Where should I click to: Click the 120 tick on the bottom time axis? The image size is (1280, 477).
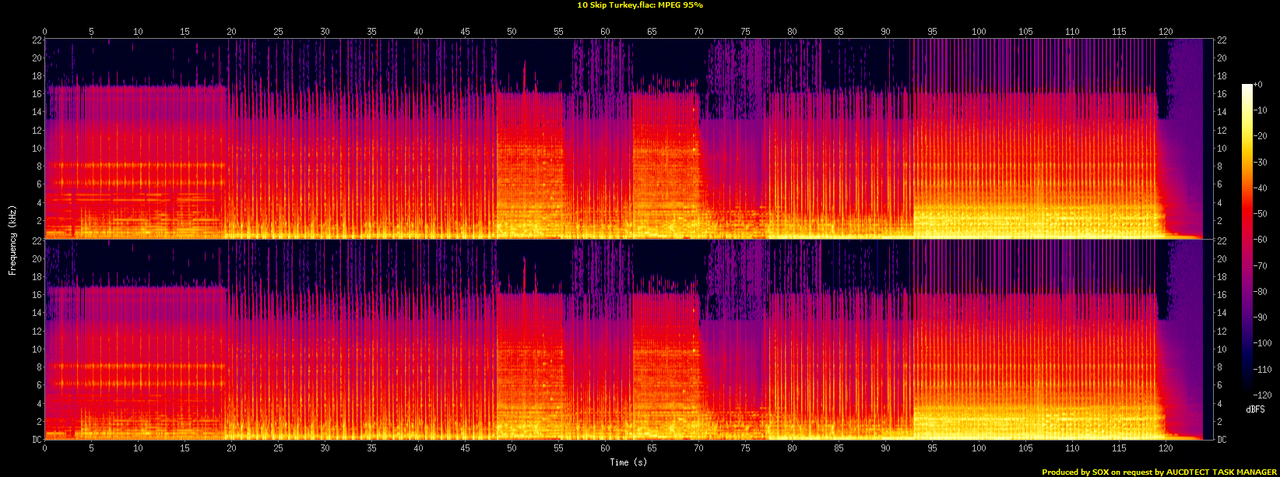tap(1165, 447)
